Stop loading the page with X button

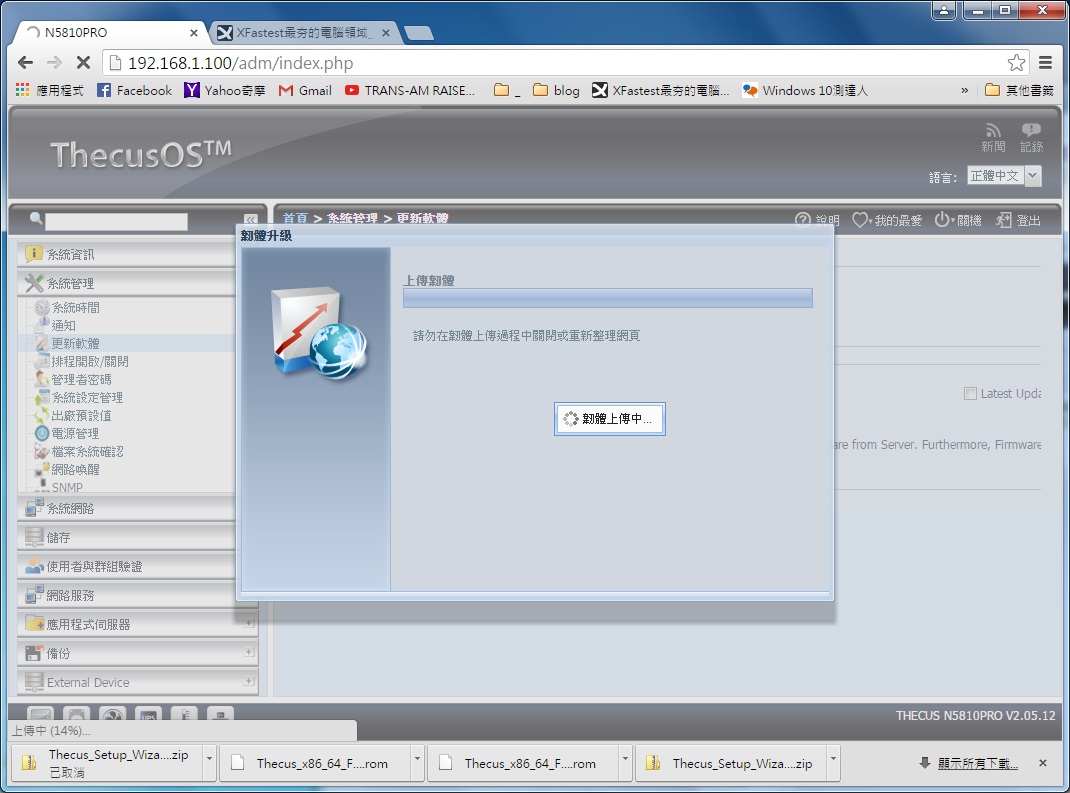(x=83, y=63)
